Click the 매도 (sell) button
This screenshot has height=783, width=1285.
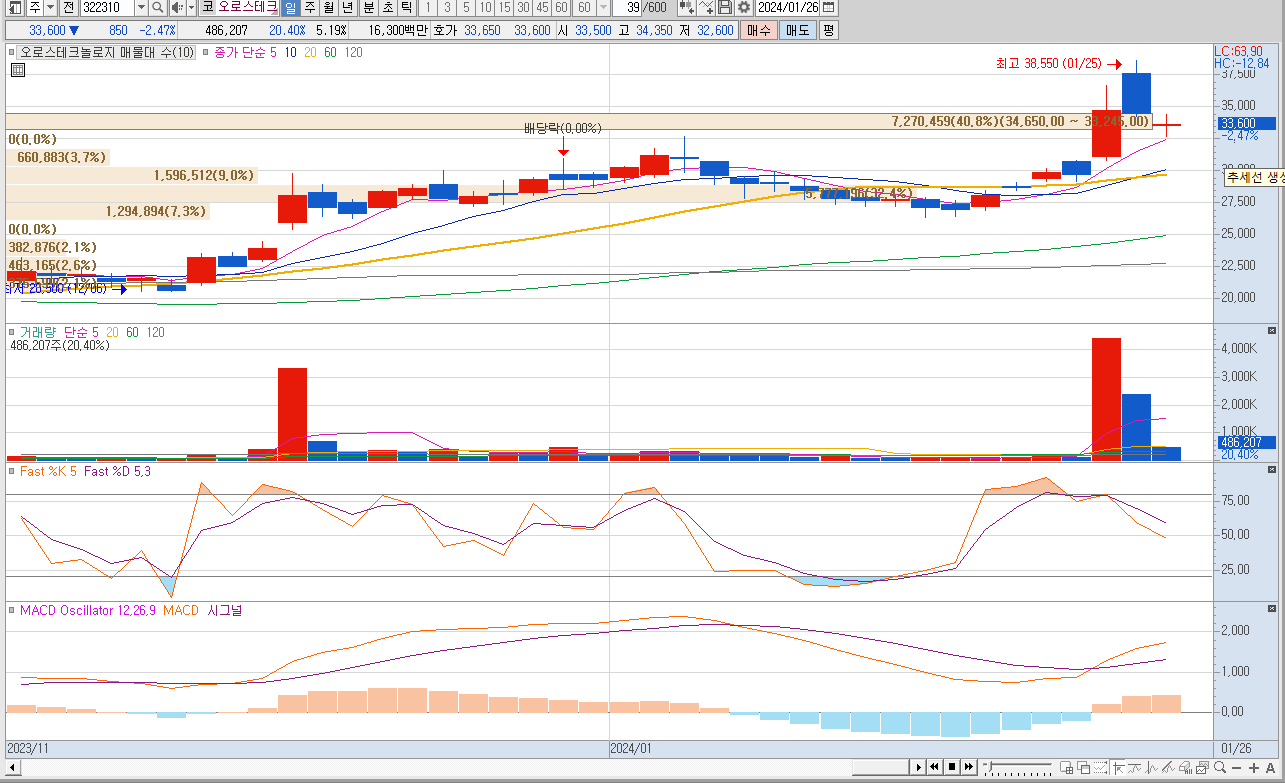tap(797, 30)
